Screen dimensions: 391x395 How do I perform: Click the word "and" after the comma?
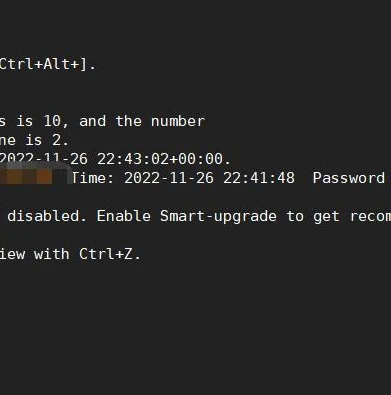coord(92,121)
